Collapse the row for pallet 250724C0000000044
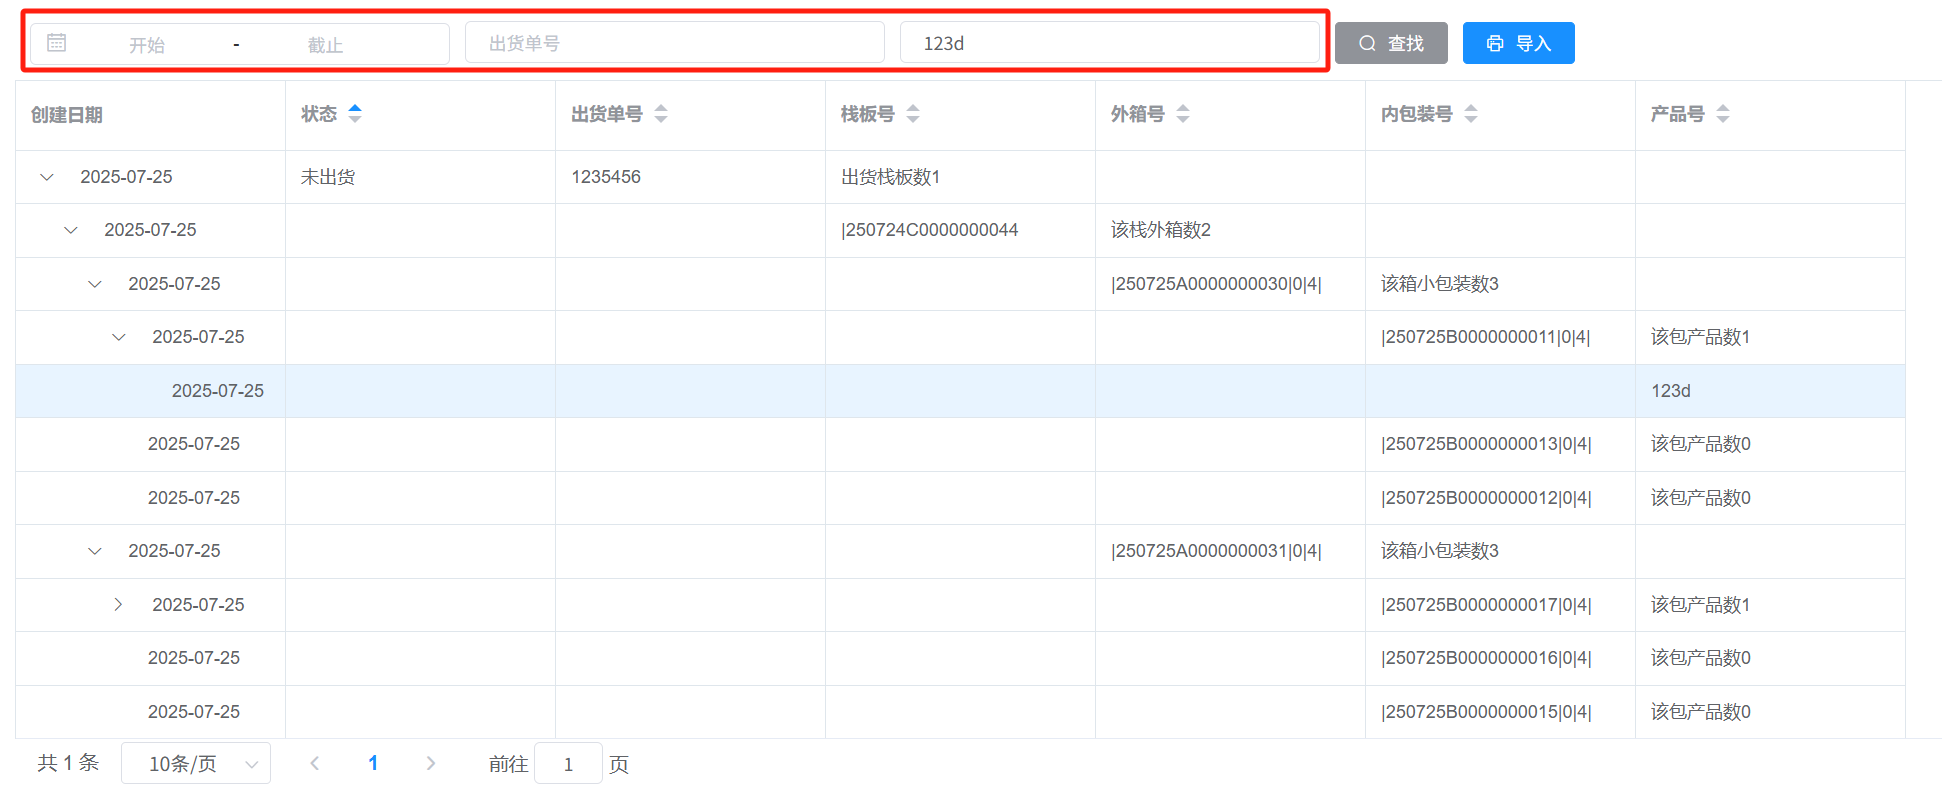This screenshot has height=795, width=1942. coord(71,230)
